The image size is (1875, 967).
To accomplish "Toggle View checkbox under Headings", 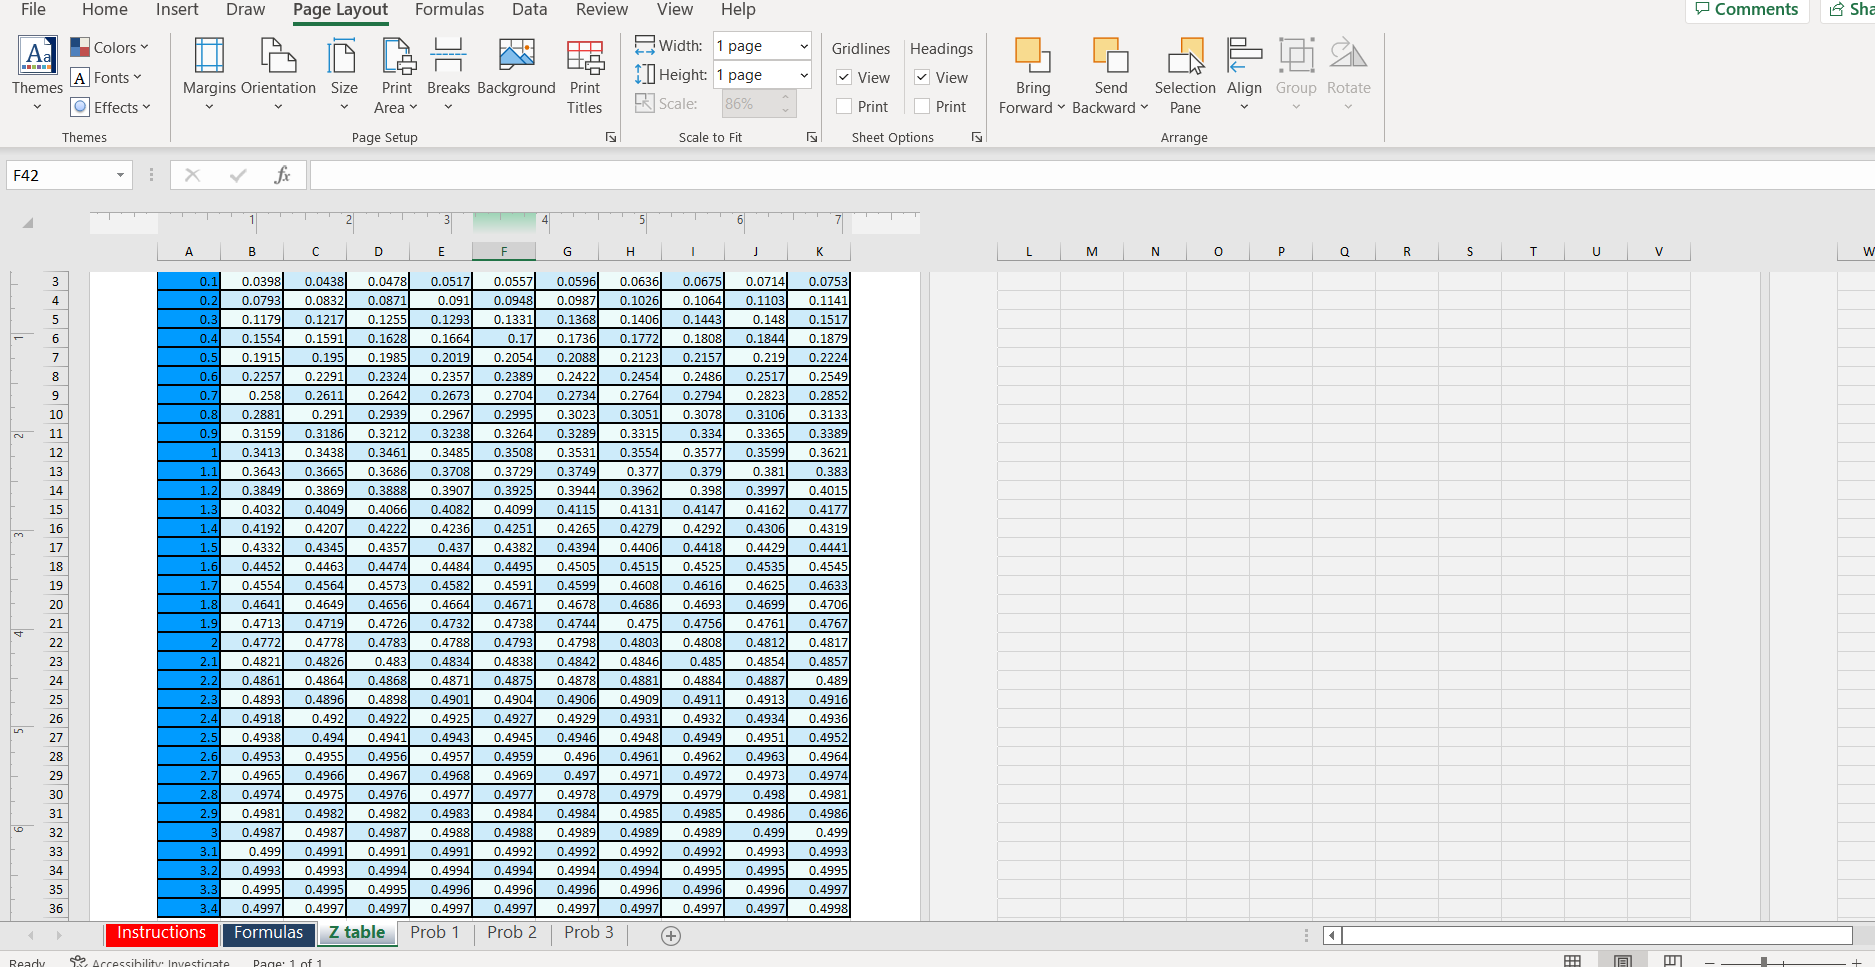I will tap(921, 77).
